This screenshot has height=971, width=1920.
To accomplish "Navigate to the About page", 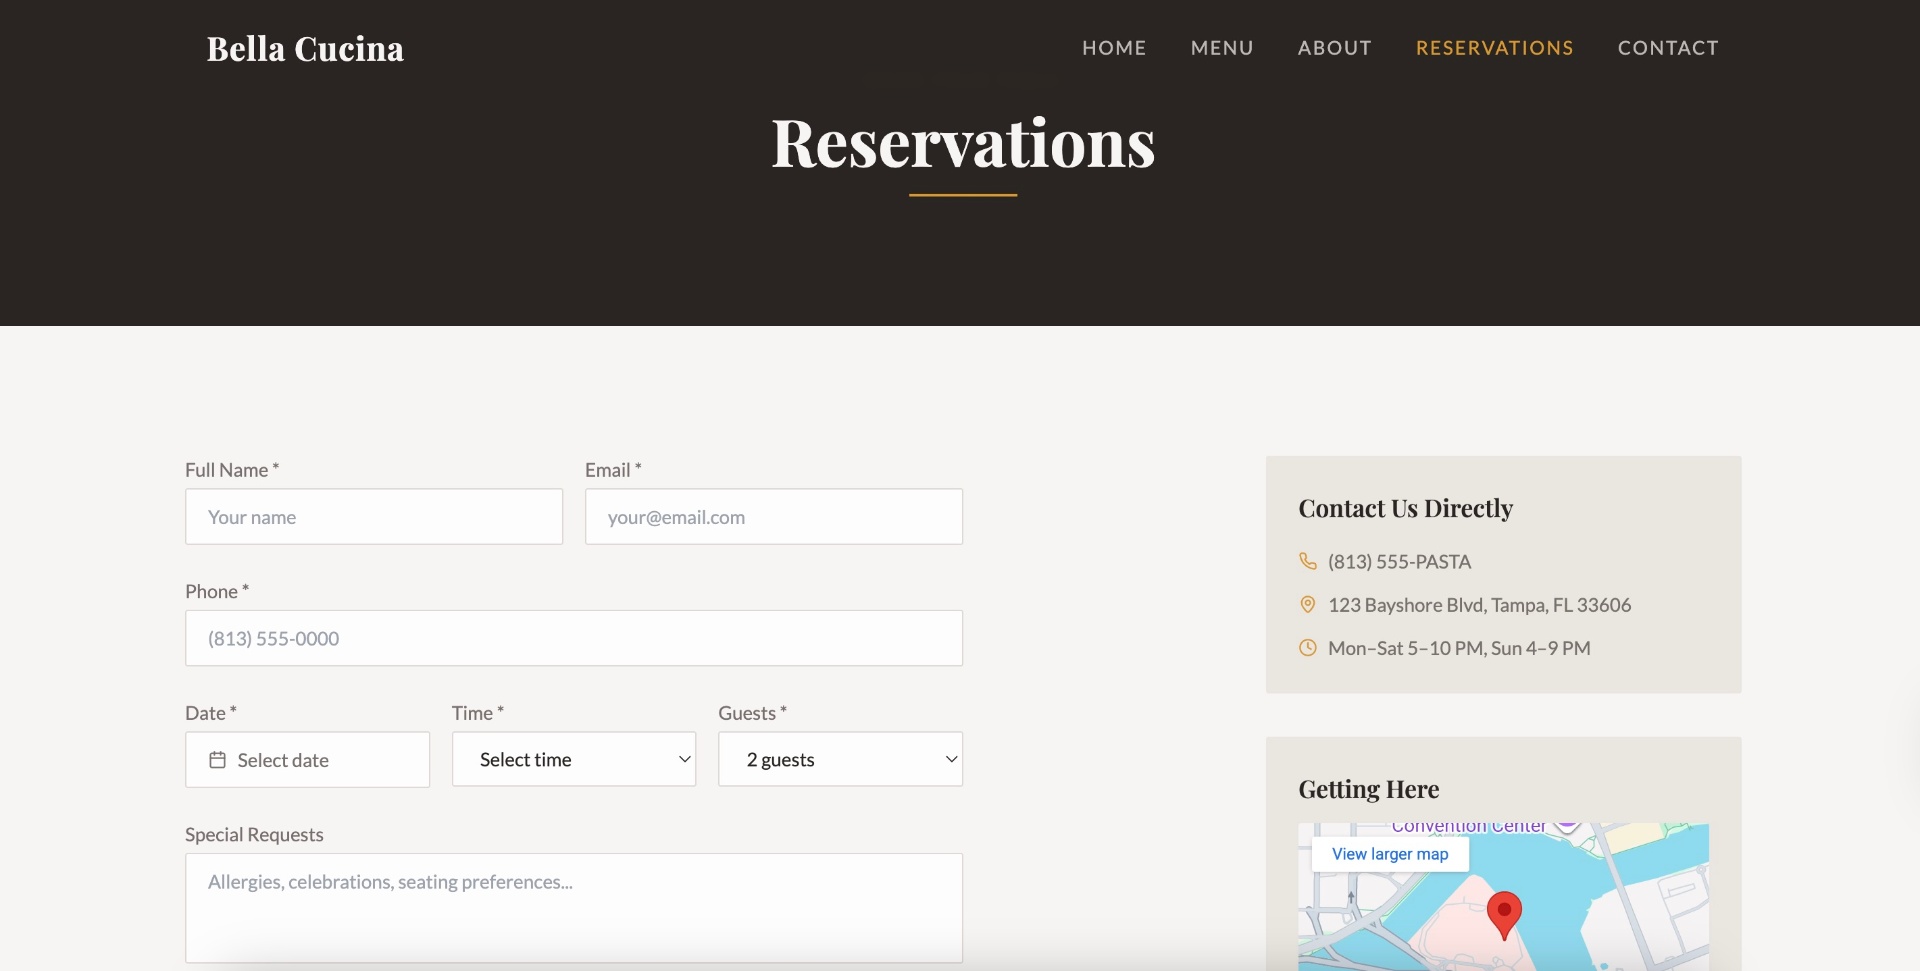I will (1335, 48).
